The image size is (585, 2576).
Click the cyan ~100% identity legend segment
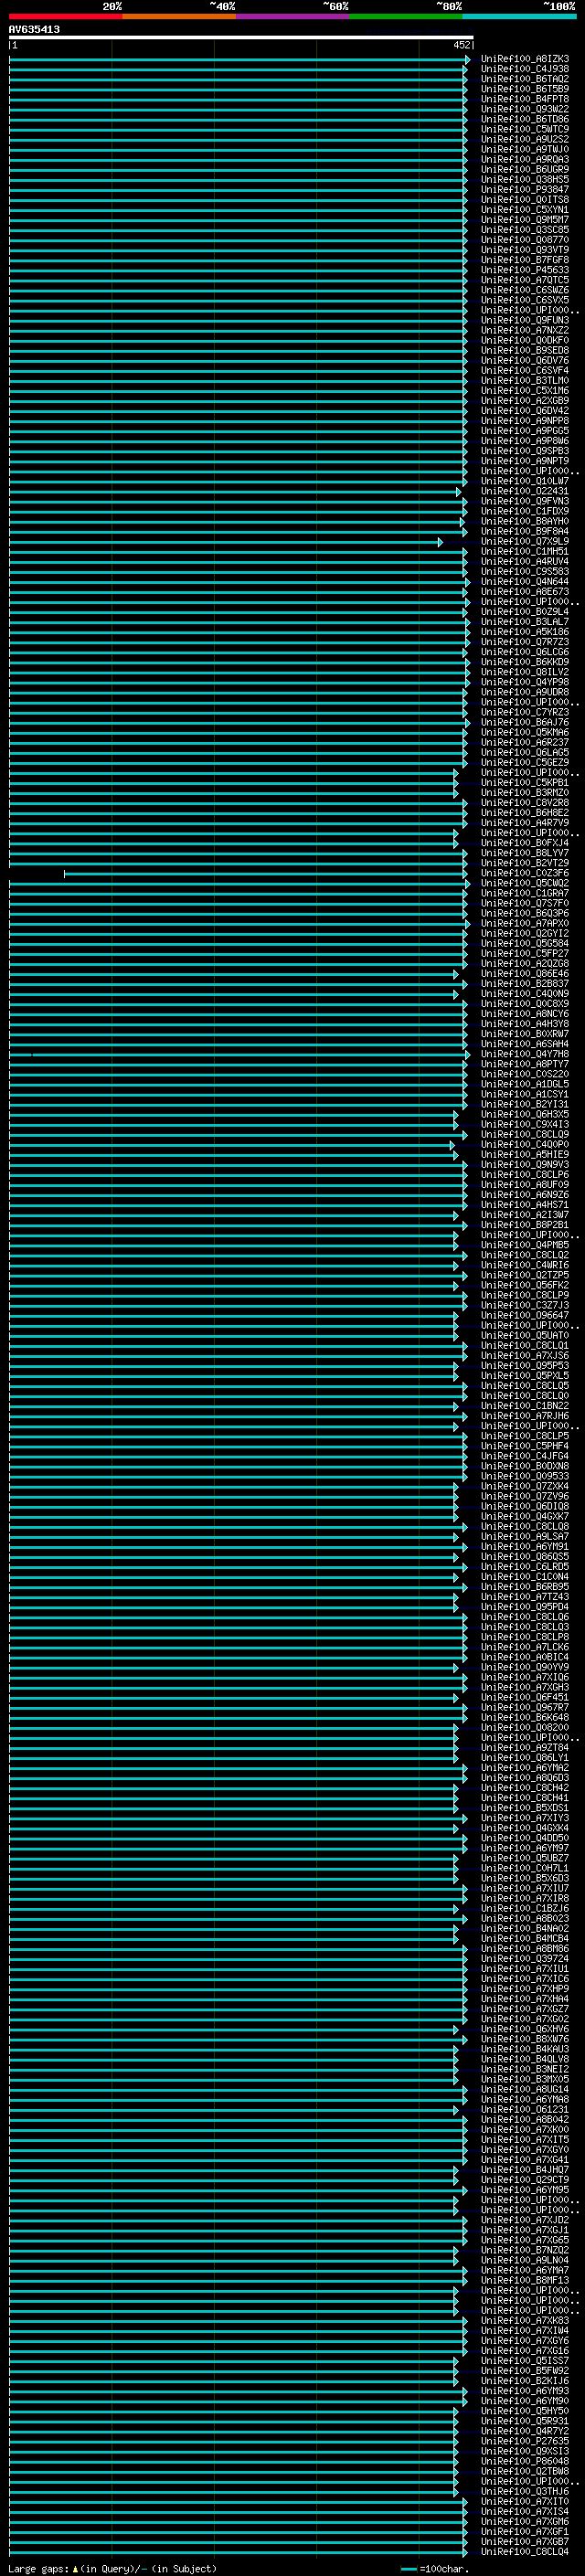(x=519, y=16)
